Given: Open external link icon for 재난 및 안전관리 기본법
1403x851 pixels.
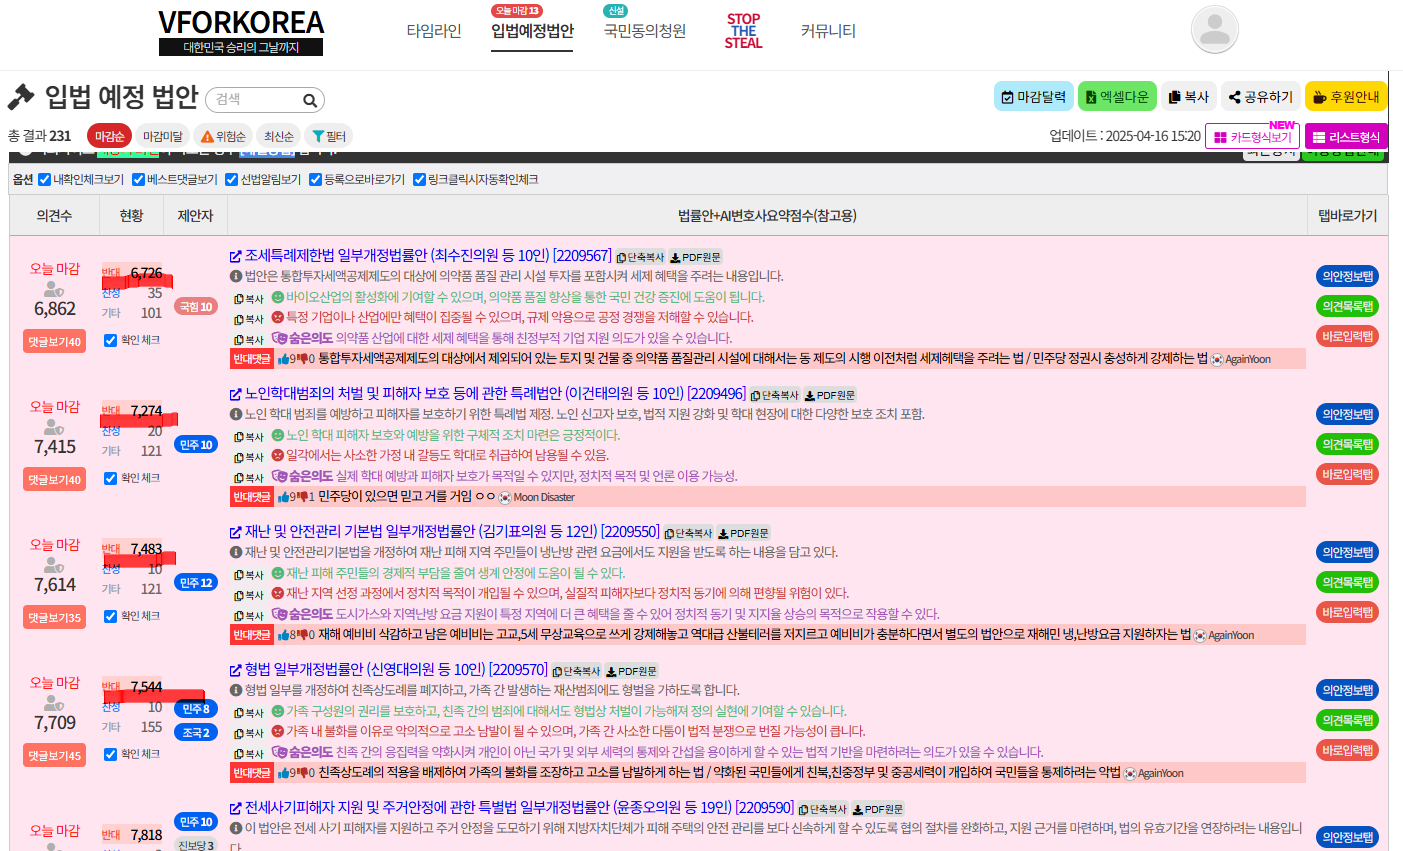Looking at the screenshot, I should 236,532.
